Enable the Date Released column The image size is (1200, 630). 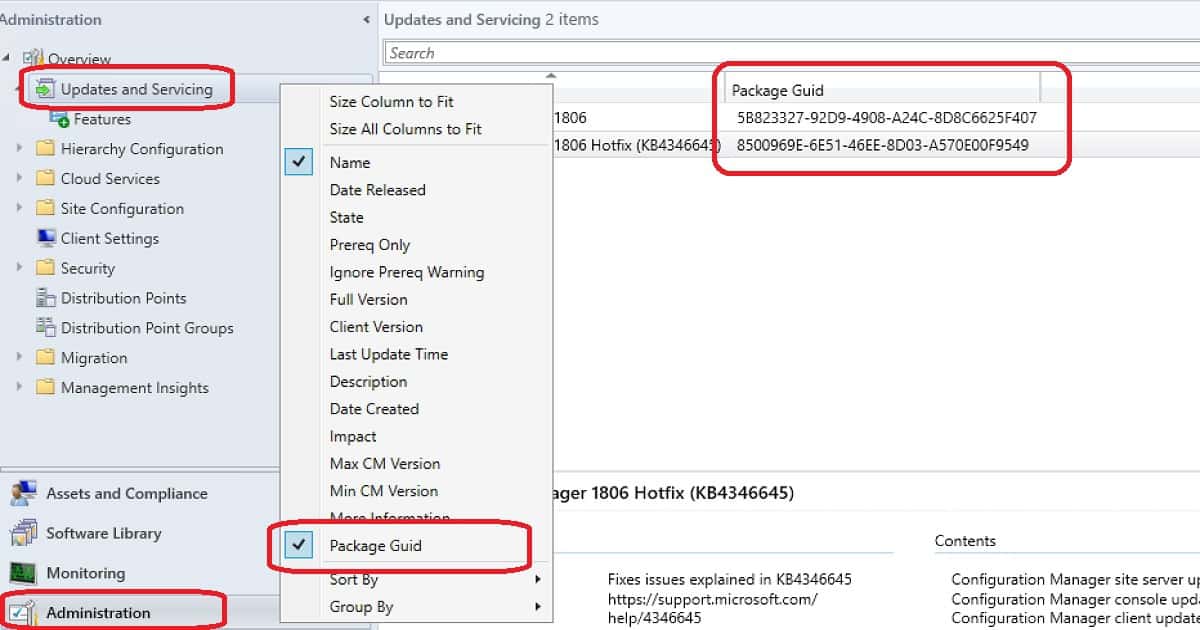378,190
